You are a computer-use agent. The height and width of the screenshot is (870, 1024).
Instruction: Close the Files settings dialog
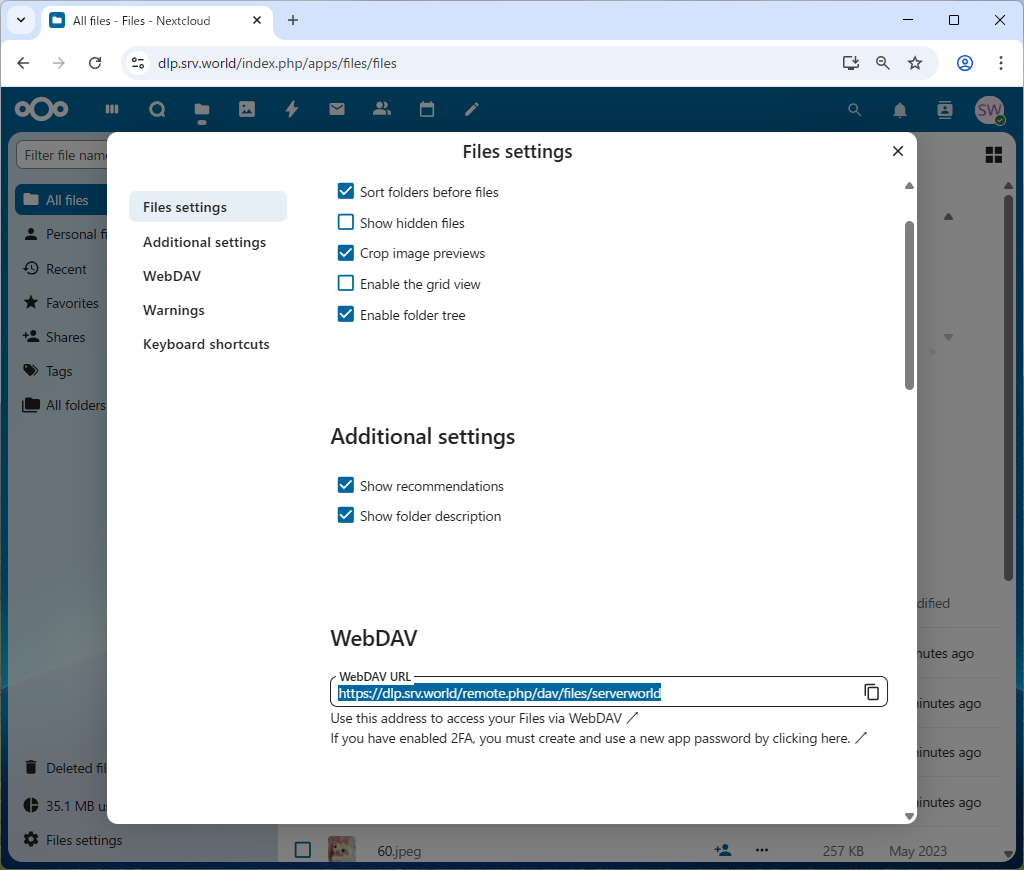point(897,151)
